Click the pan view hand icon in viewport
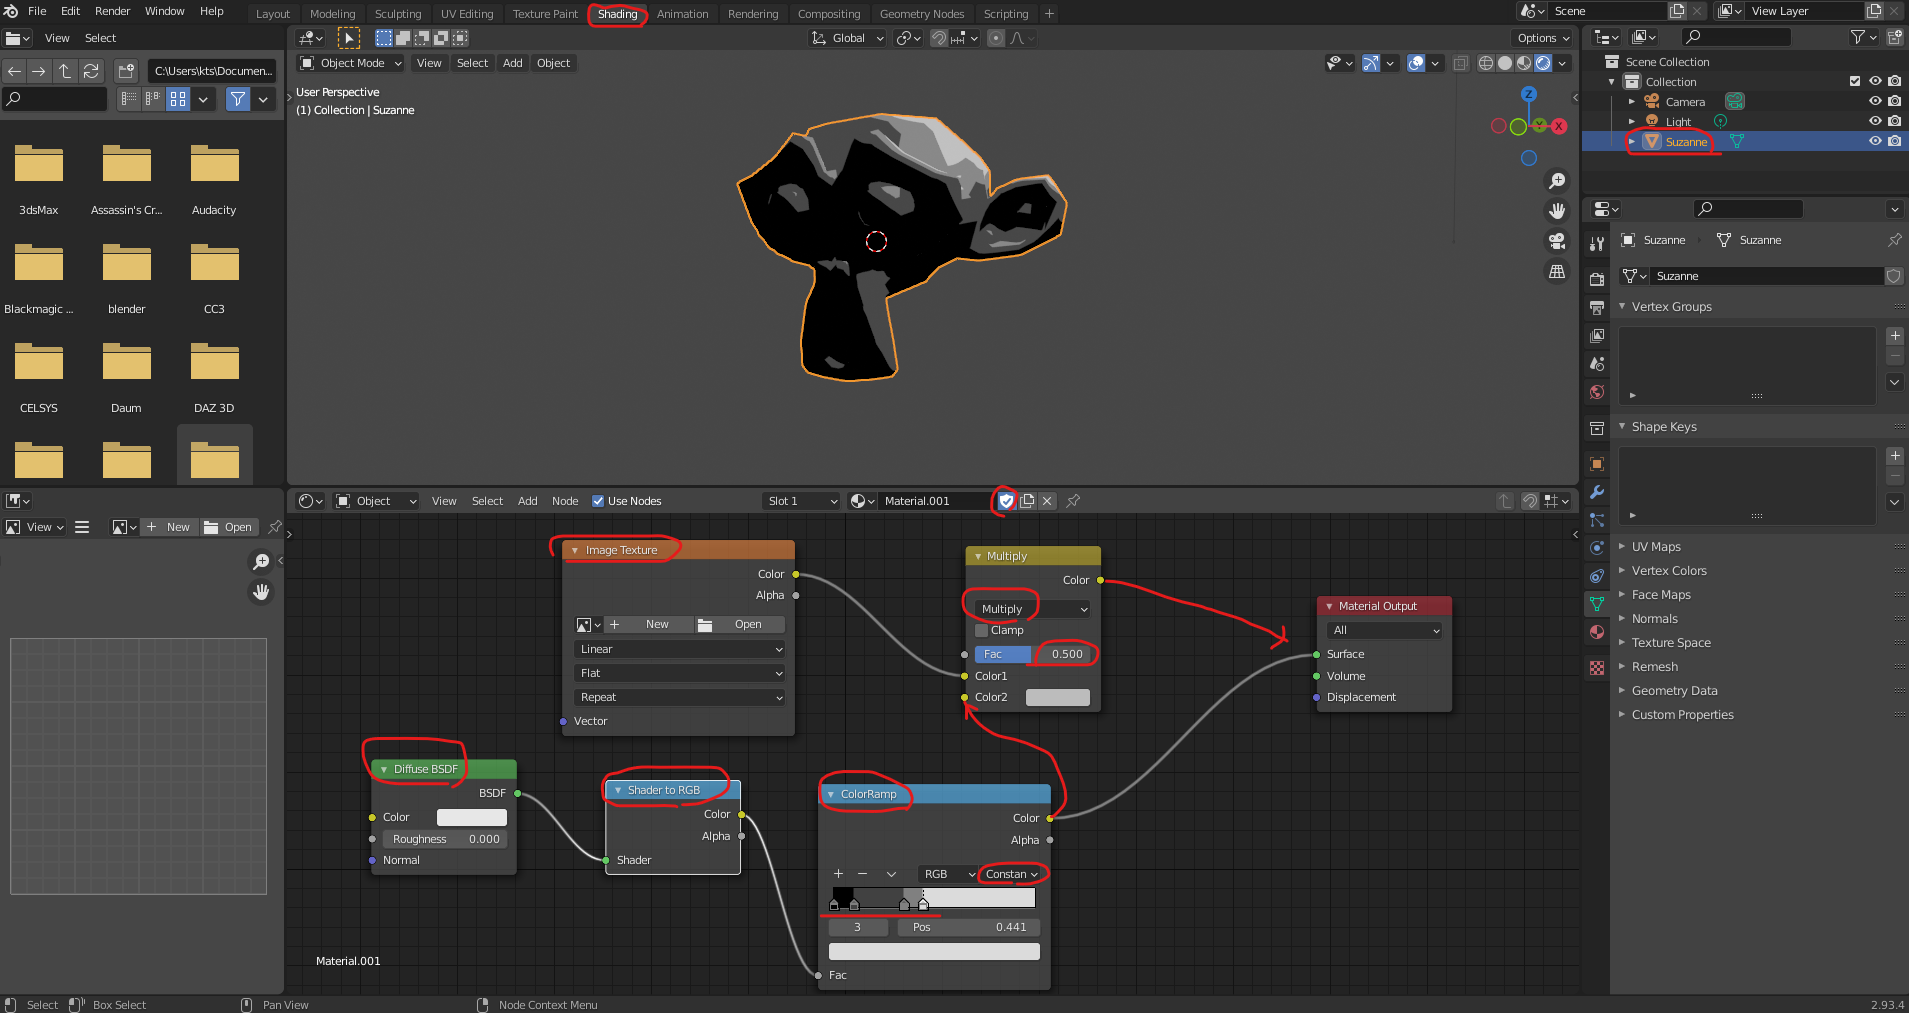The height and width of the screenshot is (1013, 1909). pyautogui.click(x=1557, y=211)
